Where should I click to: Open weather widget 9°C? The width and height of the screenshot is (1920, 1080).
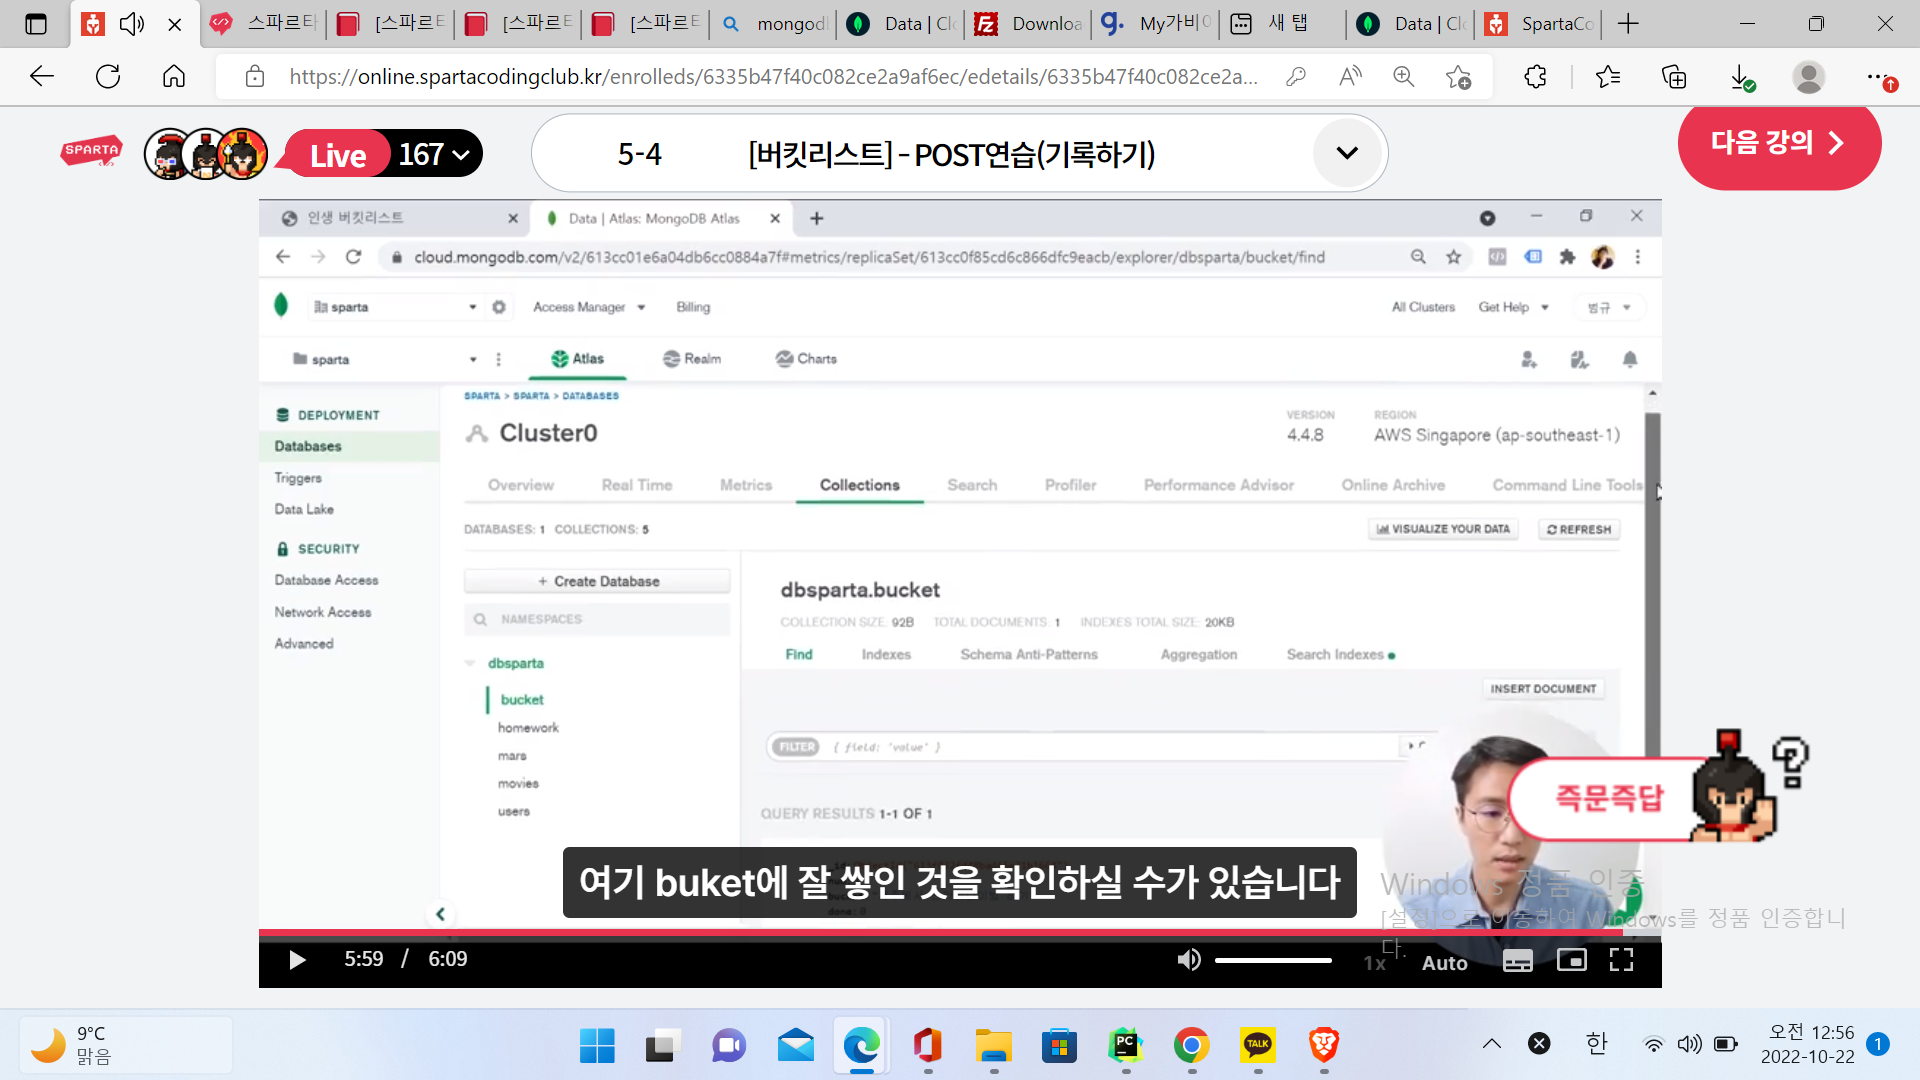(x=126, y=1045)
